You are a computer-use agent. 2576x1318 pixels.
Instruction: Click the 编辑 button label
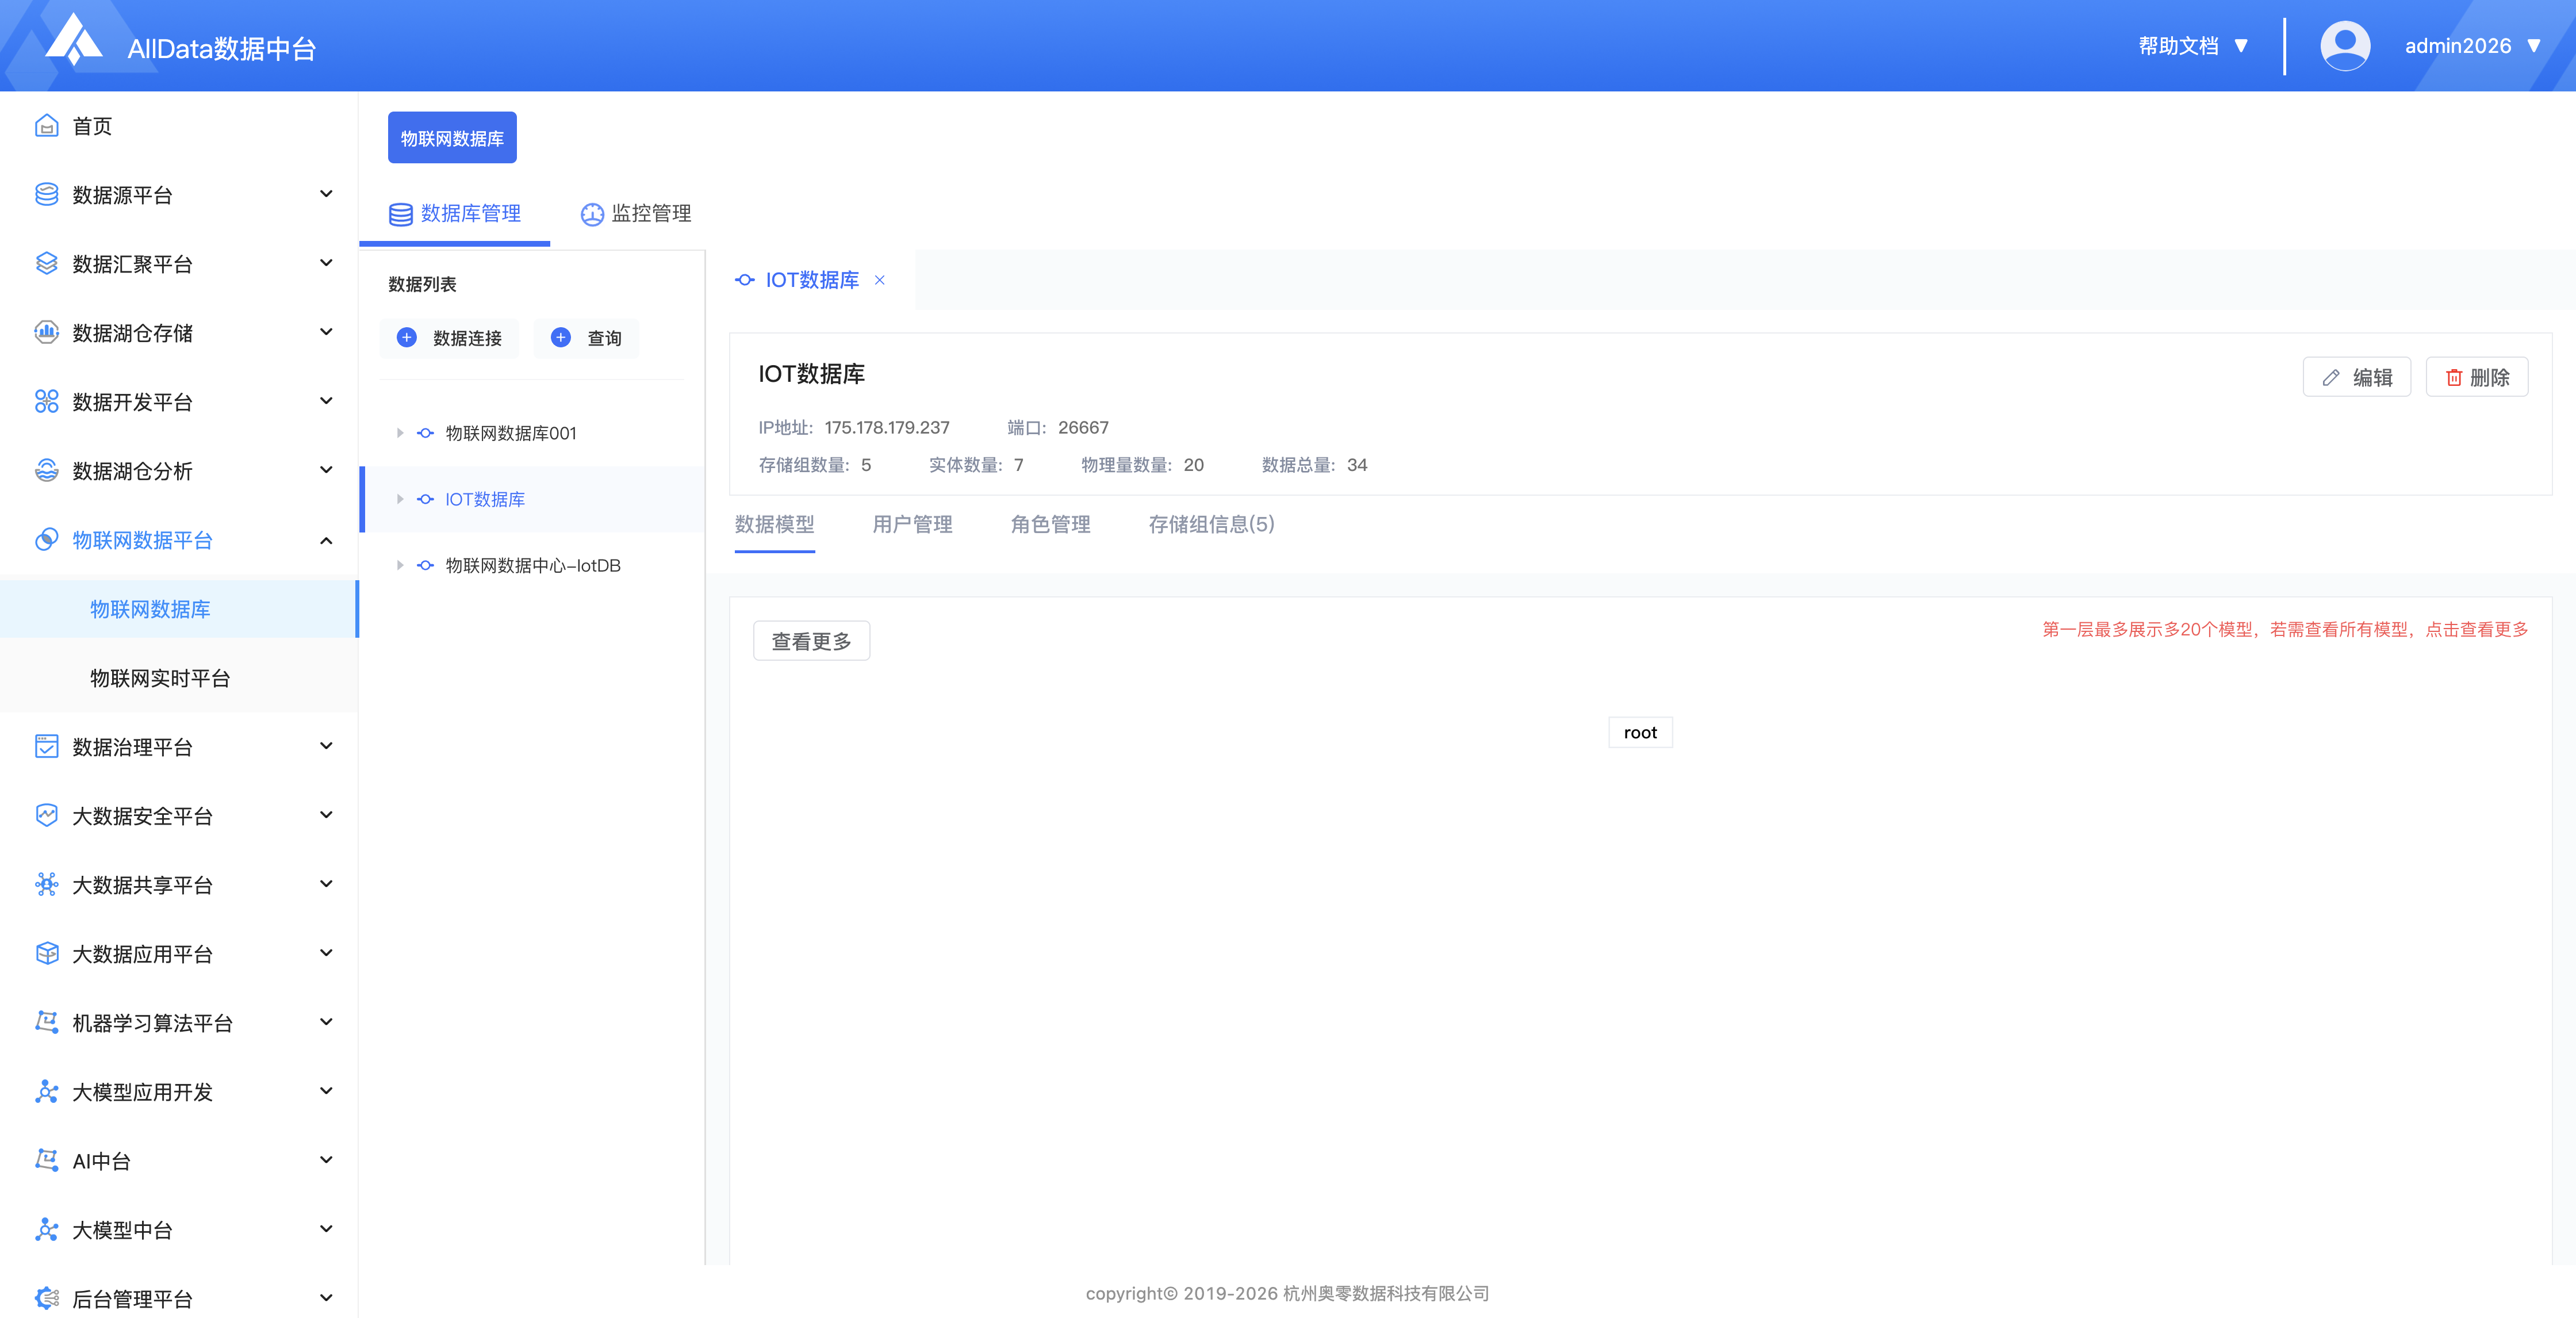(x=2372, y=377)
